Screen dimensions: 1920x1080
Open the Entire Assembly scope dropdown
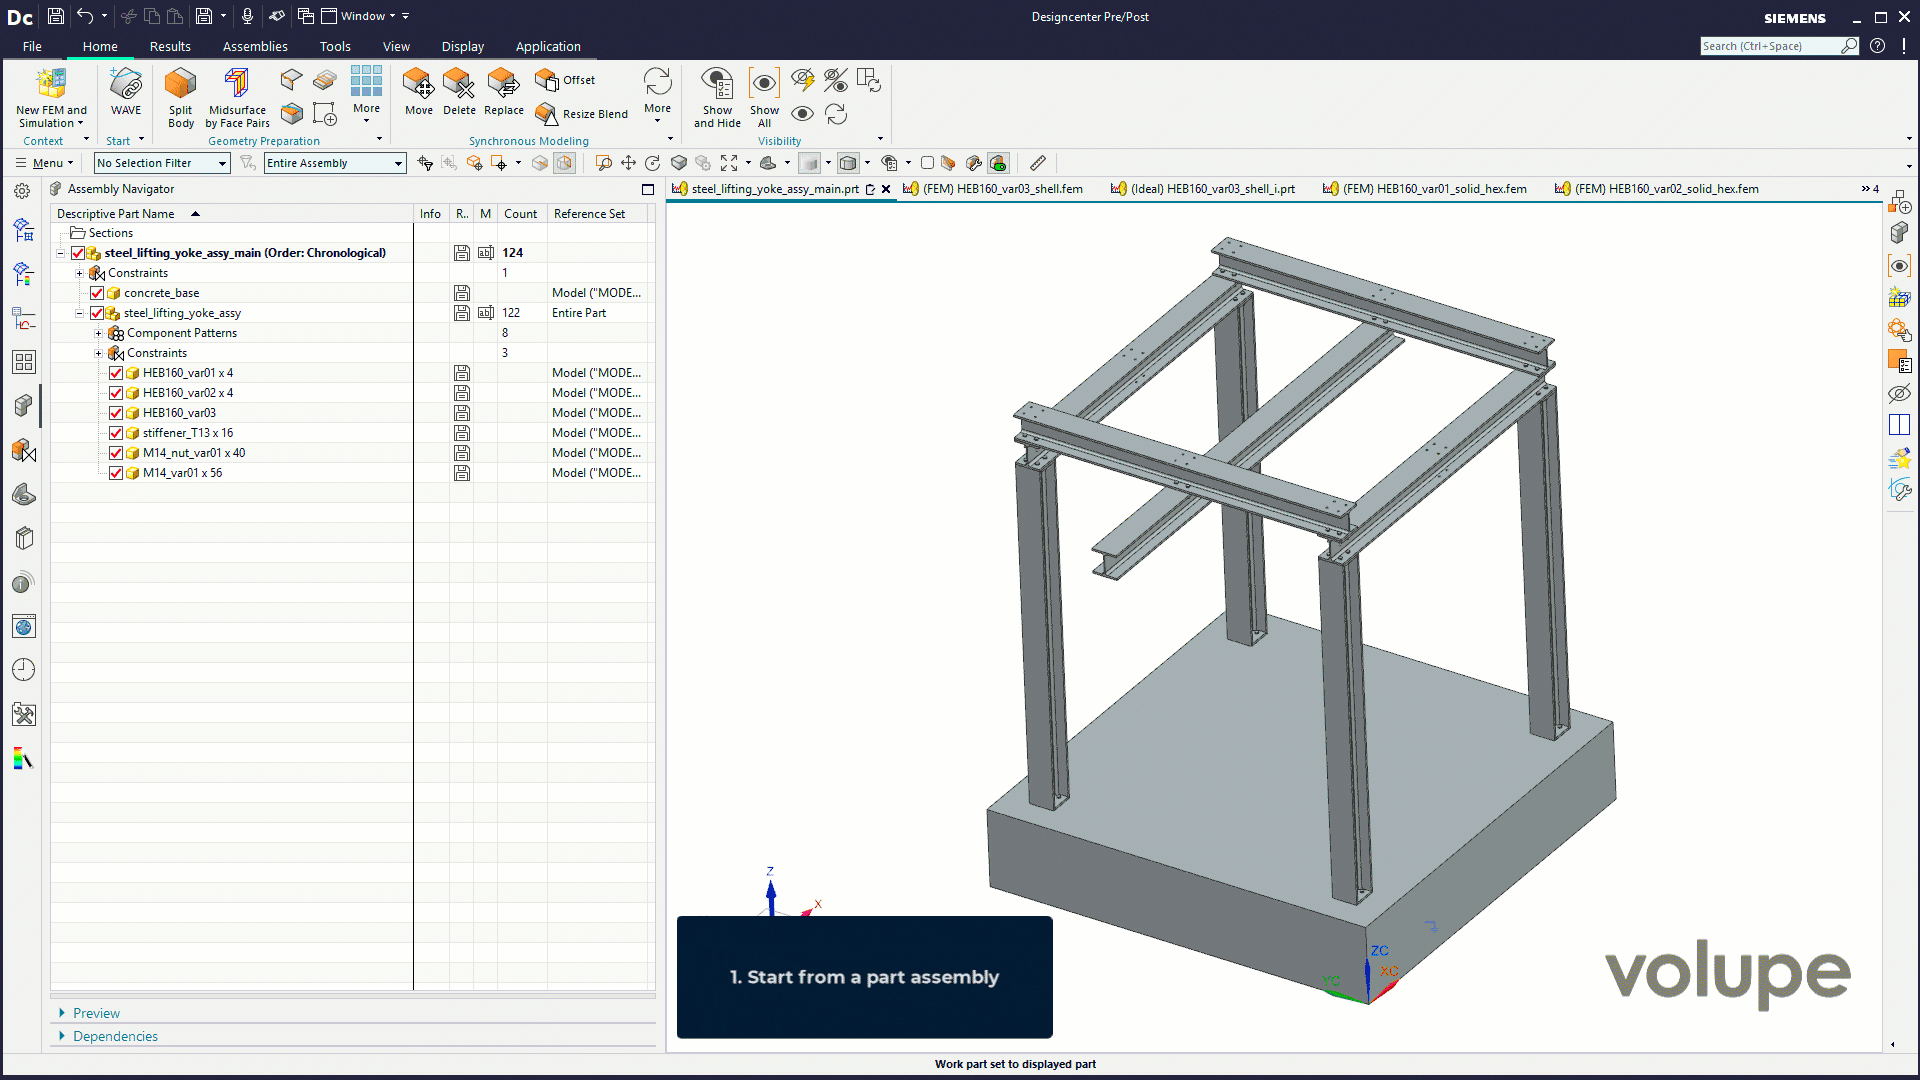[x=398, y=163]
